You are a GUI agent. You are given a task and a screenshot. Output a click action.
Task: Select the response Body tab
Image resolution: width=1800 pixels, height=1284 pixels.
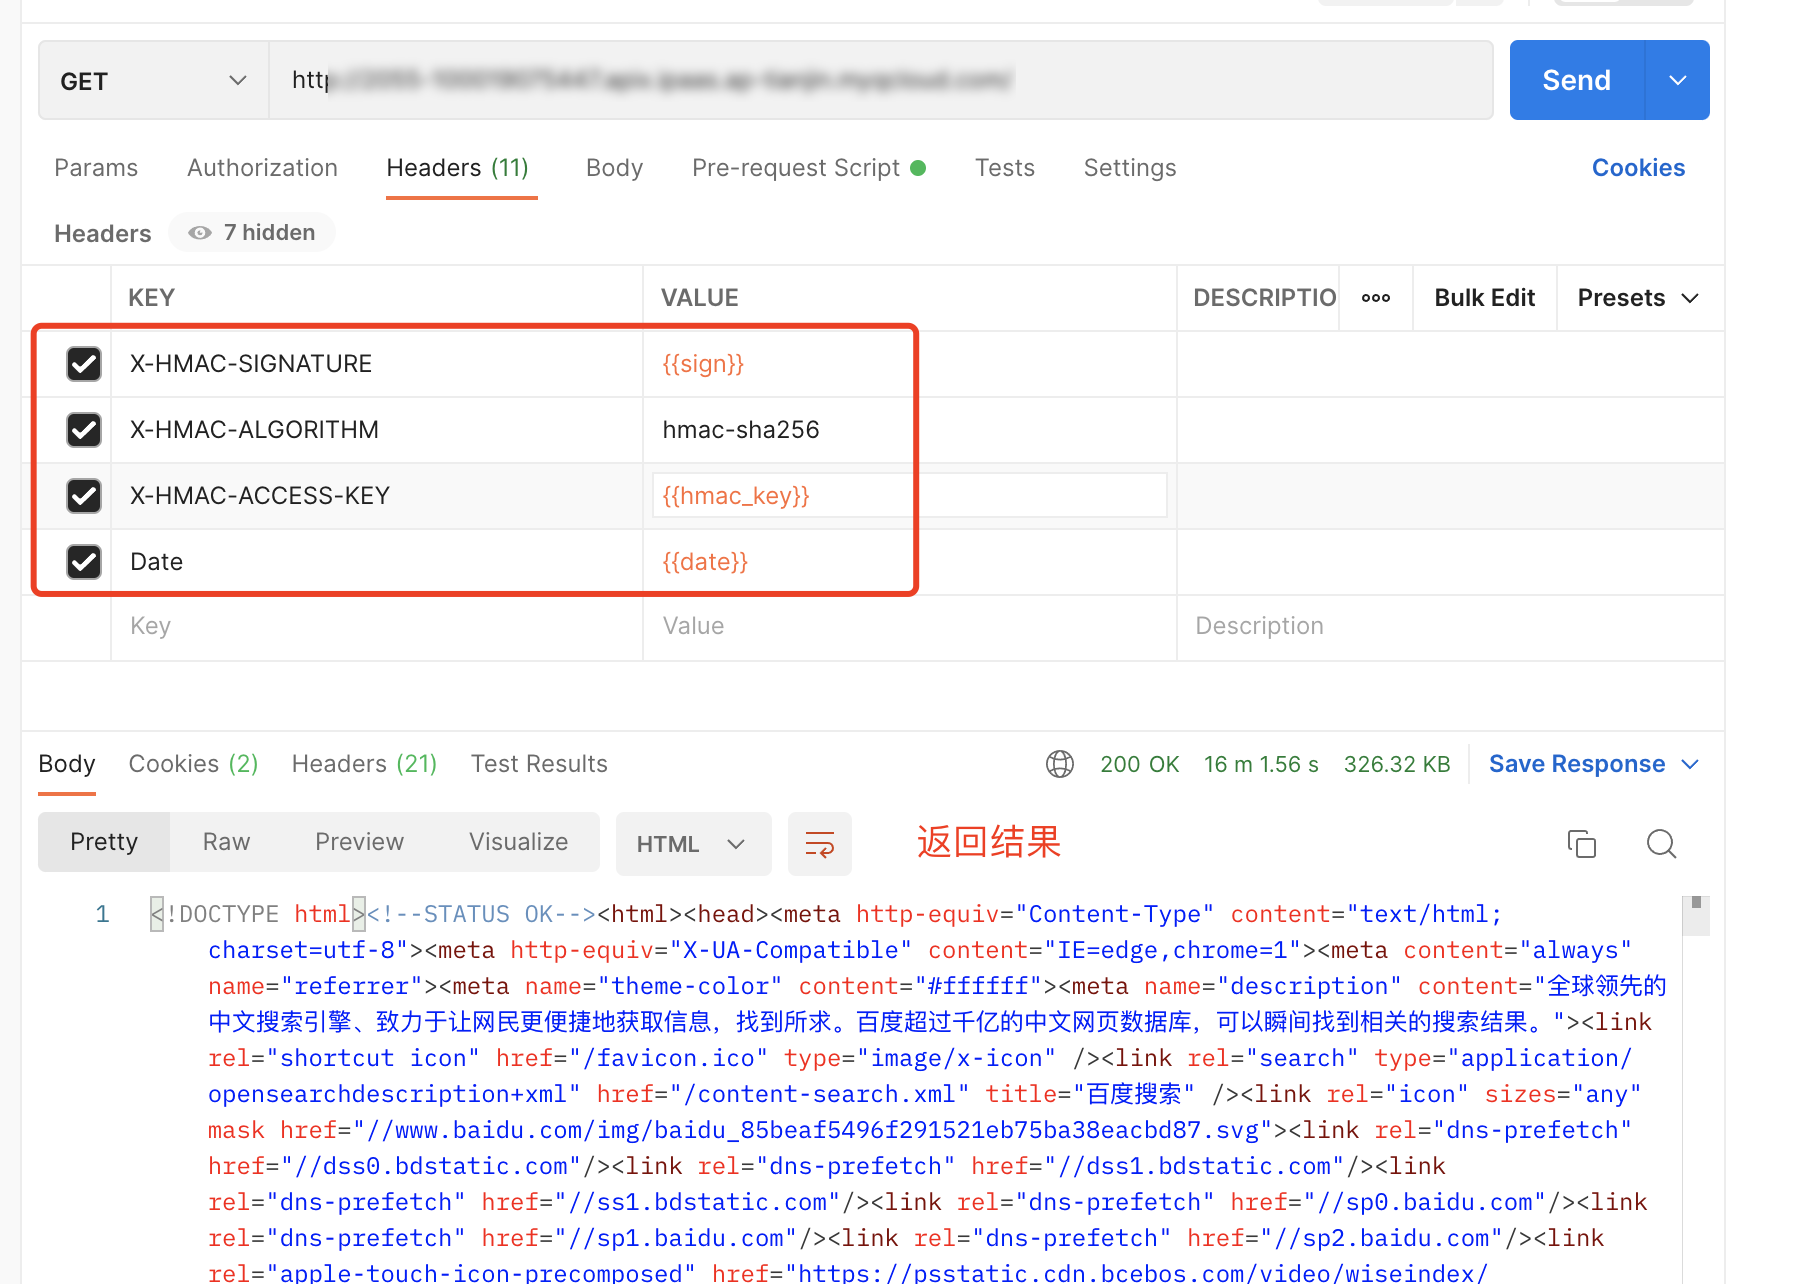[x=67, y=764]
